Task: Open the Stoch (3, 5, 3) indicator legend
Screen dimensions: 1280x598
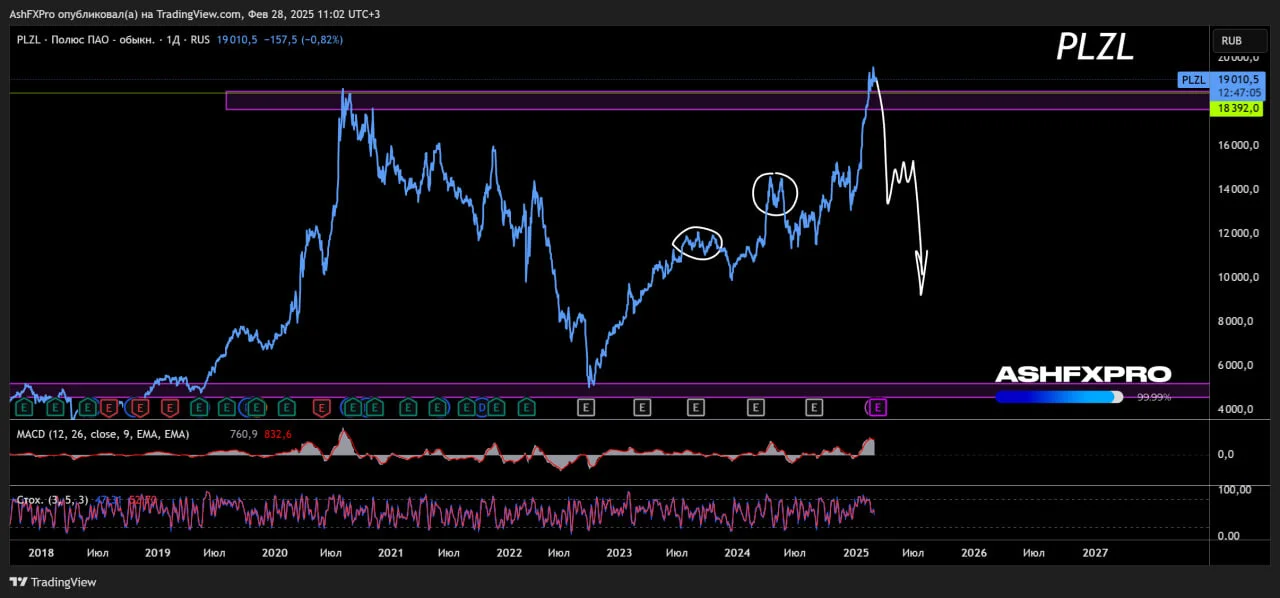Action: (53, 499)
